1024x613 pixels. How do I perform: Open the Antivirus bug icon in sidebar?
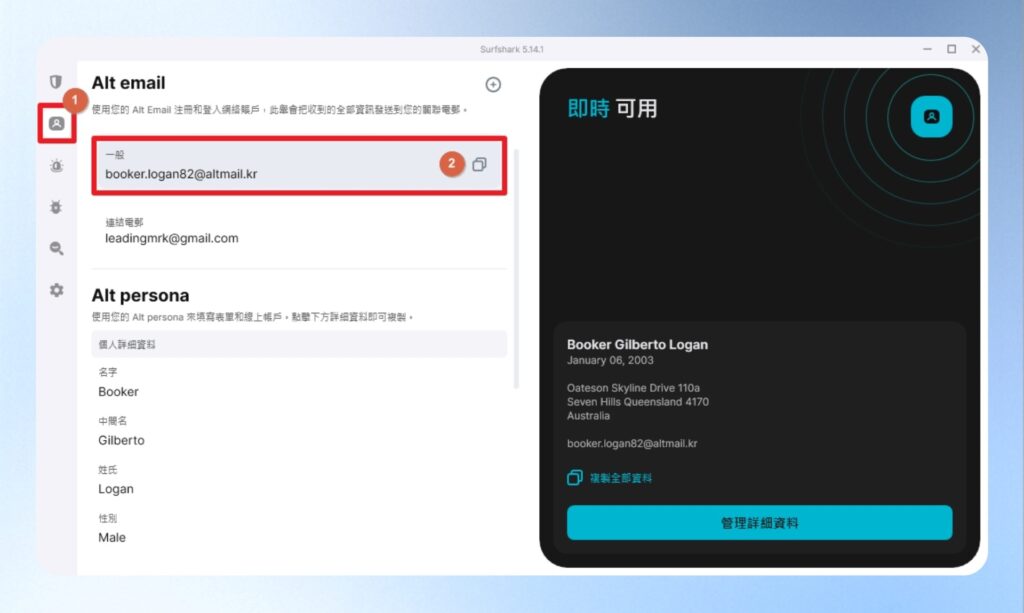56,208
